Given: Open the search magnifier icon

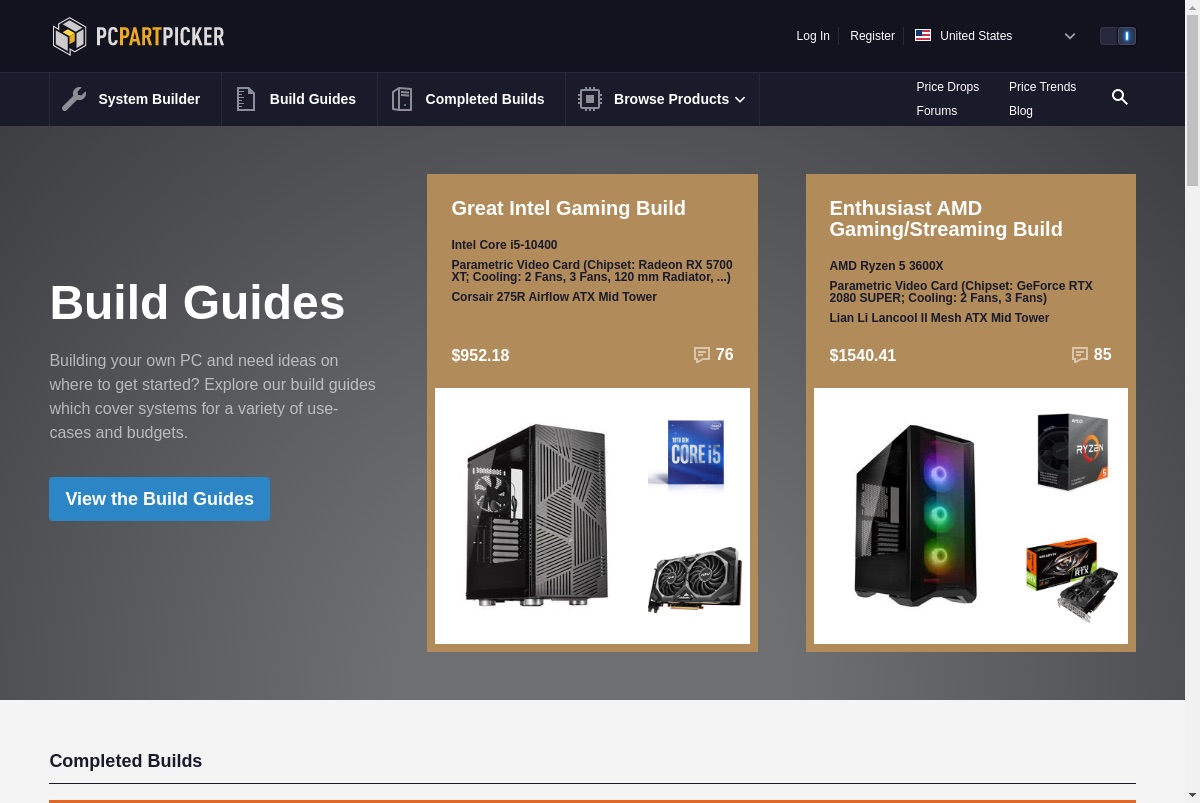Looking at the screenshot, I should (1120, 97).
